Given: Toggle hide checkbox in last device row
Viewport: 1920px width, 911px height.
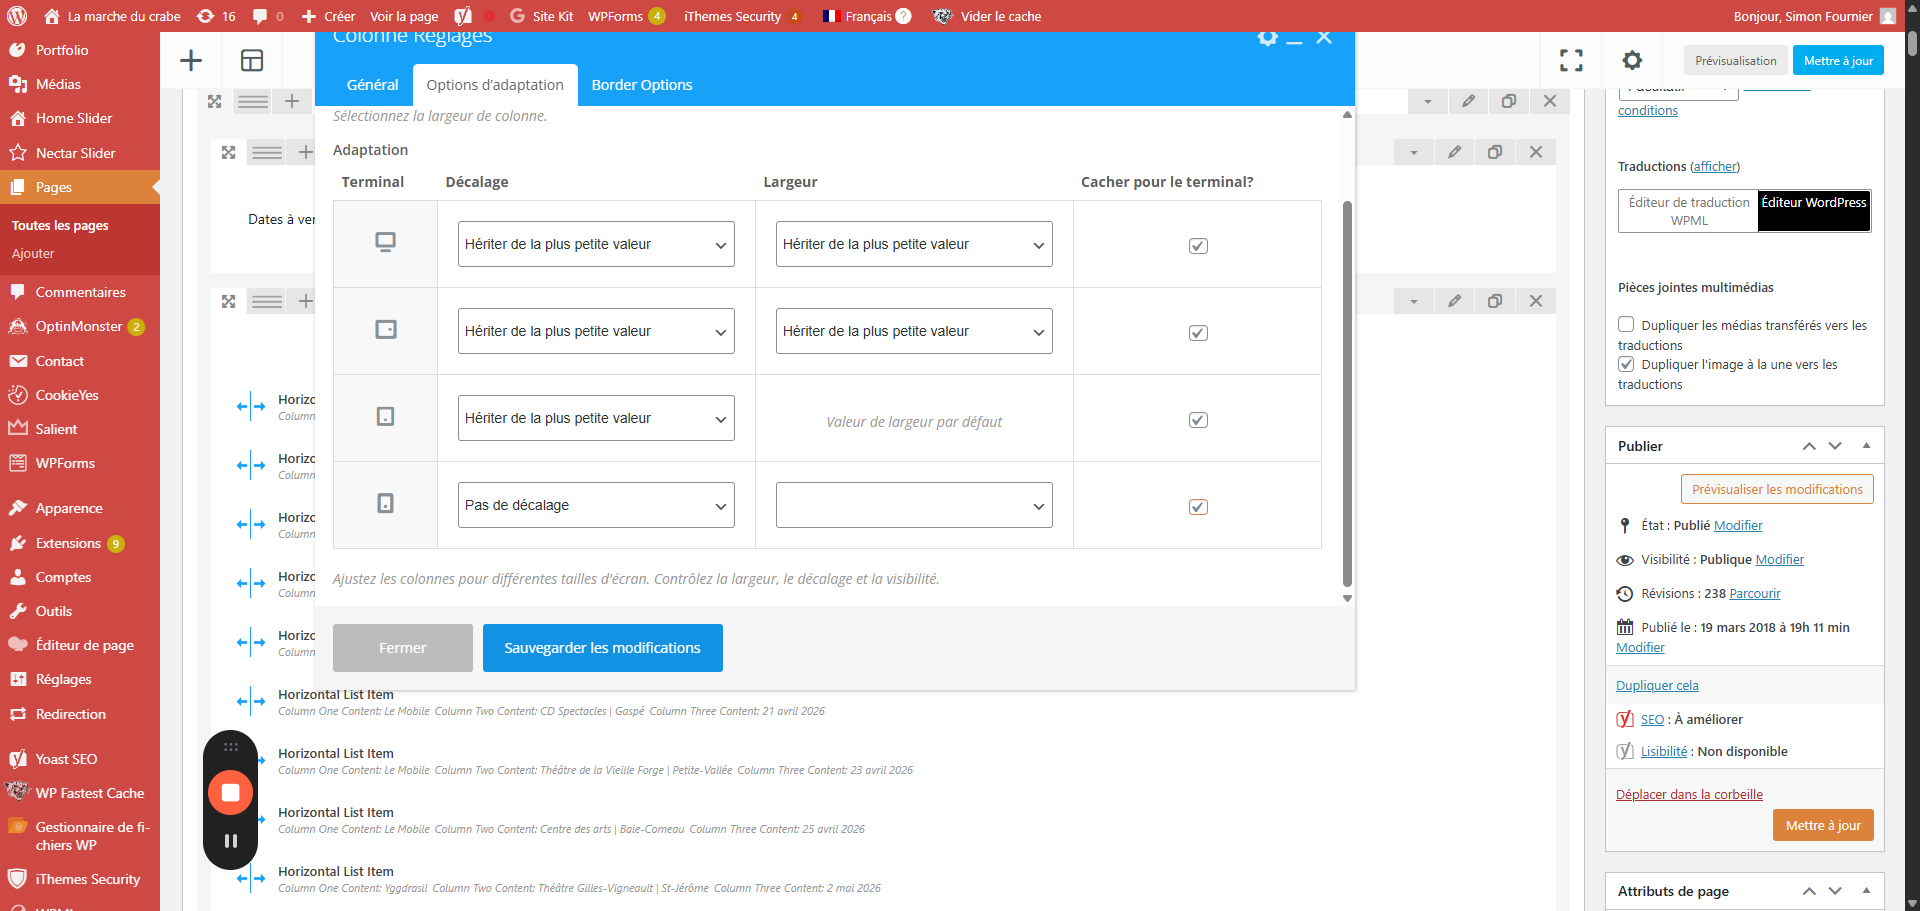Looking at the screenshot, I should pyautogui.click(x=1198, y=507).
